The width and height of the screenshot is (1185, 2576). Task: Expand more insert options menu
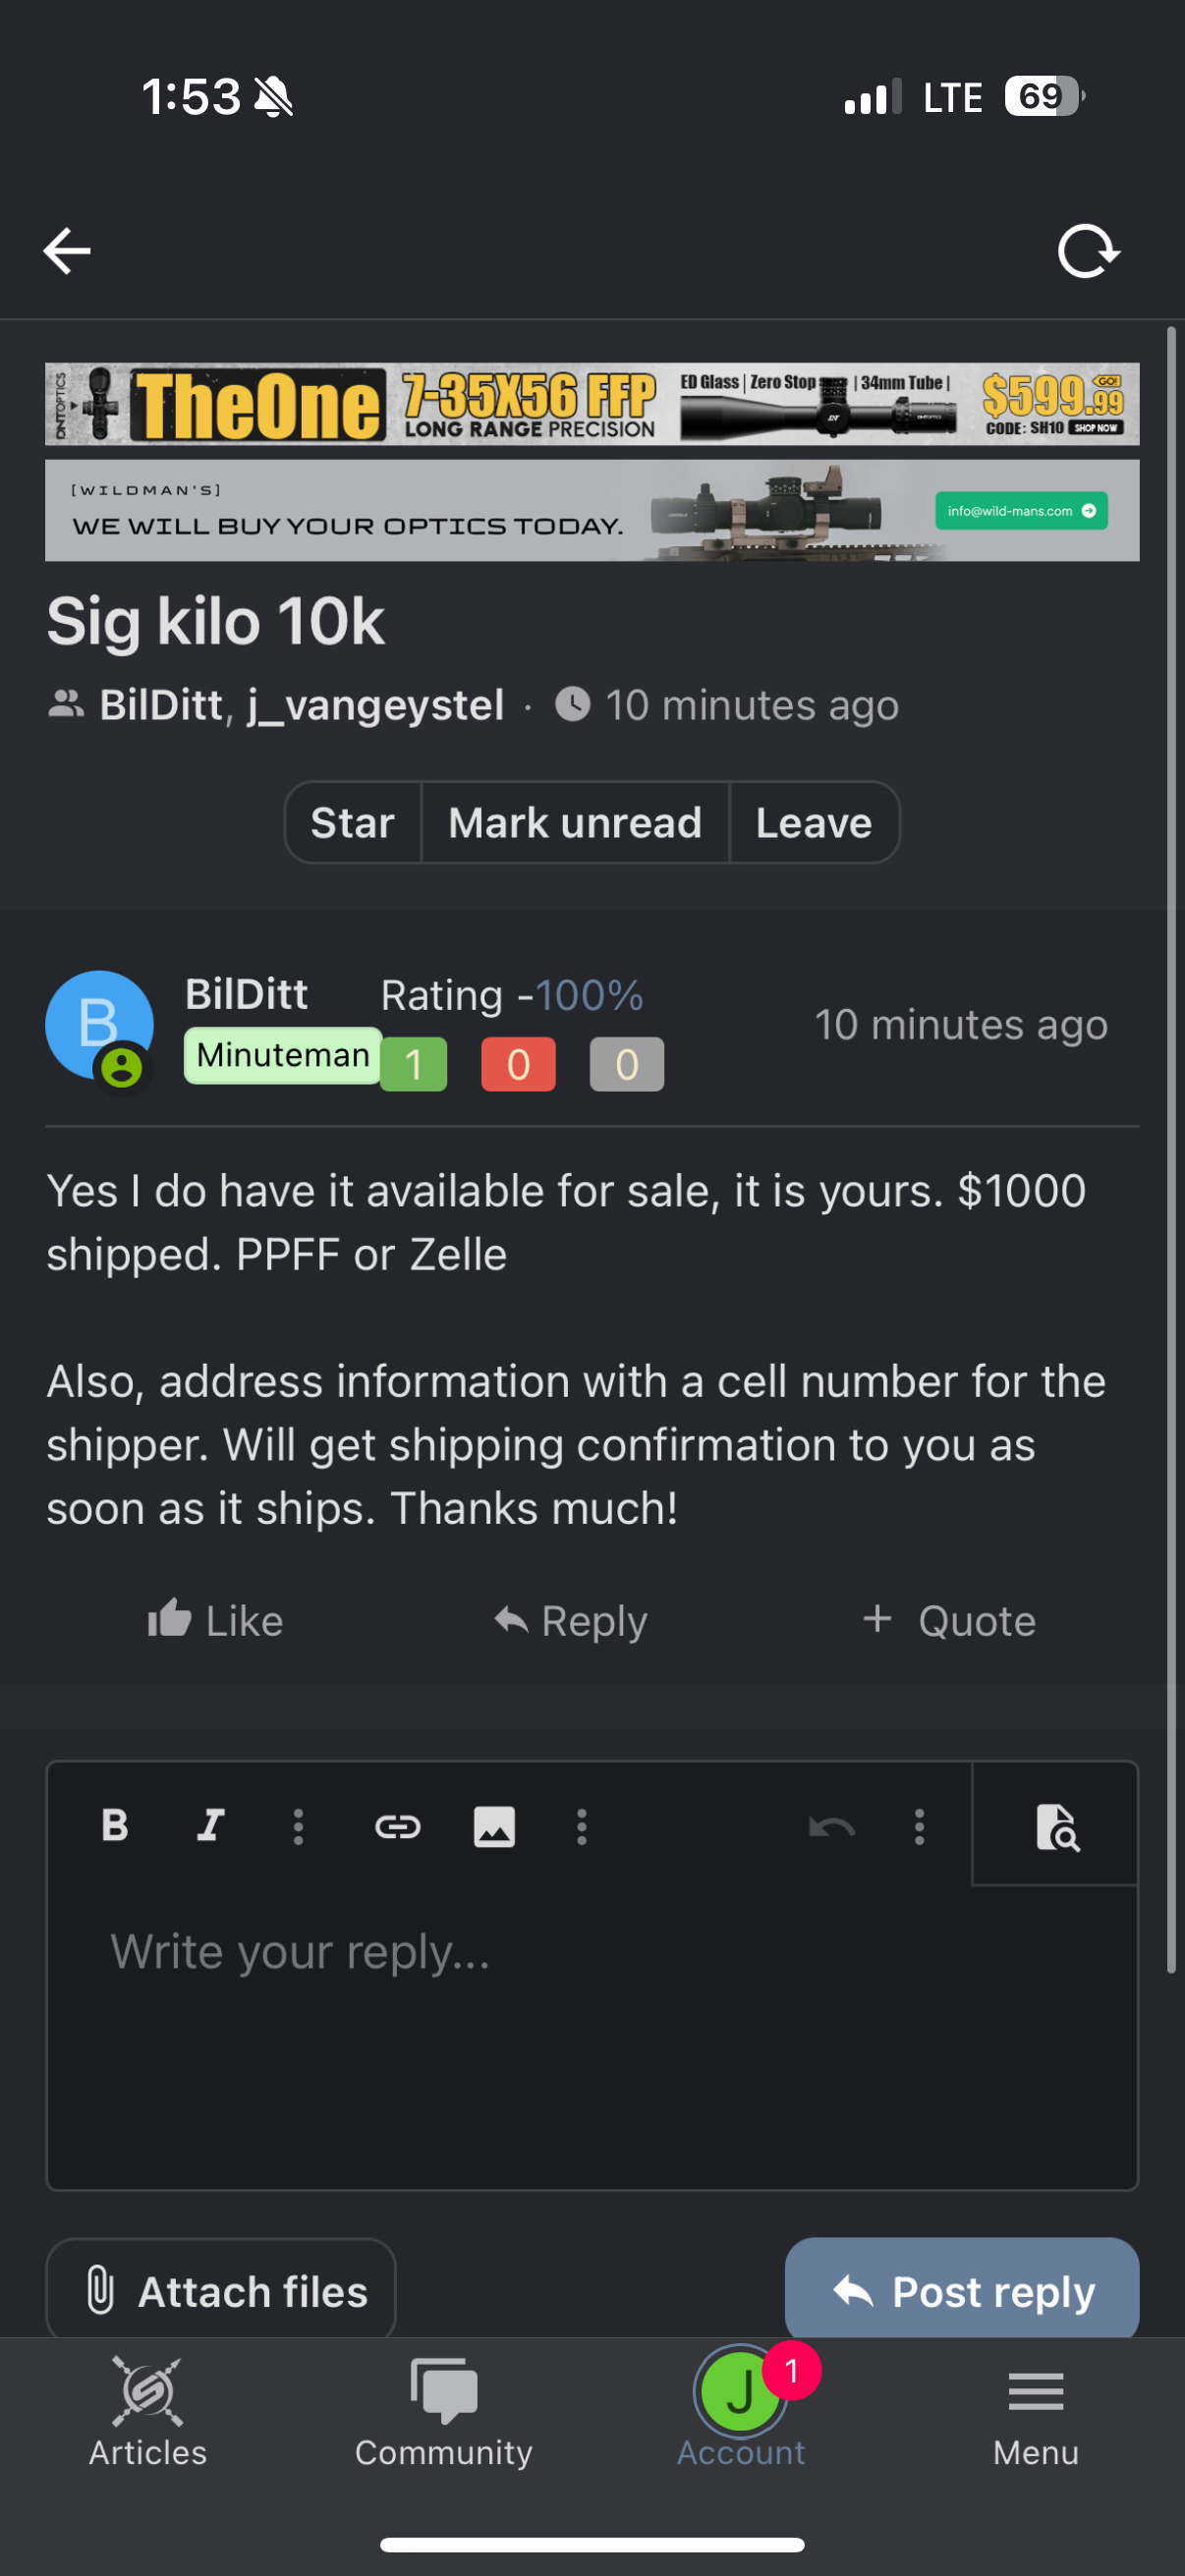582,1826
